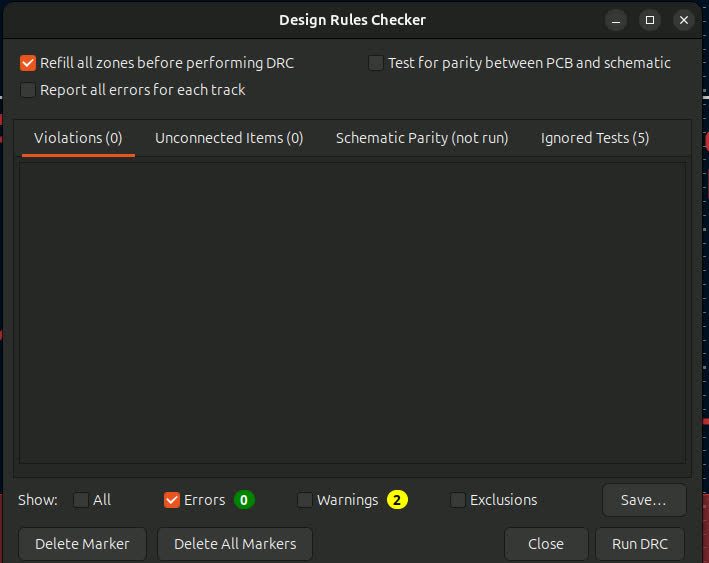The width and height of the screenshot is (709, 563).
Task: Click the yellow warnings count badge
Action: click(398, 500)
